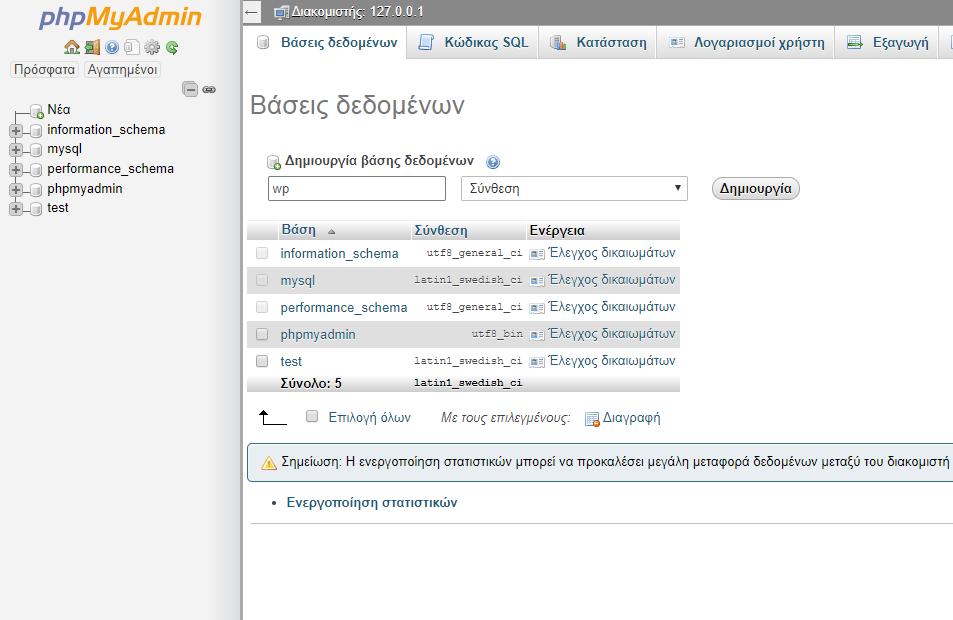
Task: Click privileges icon in phpmyadmin row
Action: (537, 335)
